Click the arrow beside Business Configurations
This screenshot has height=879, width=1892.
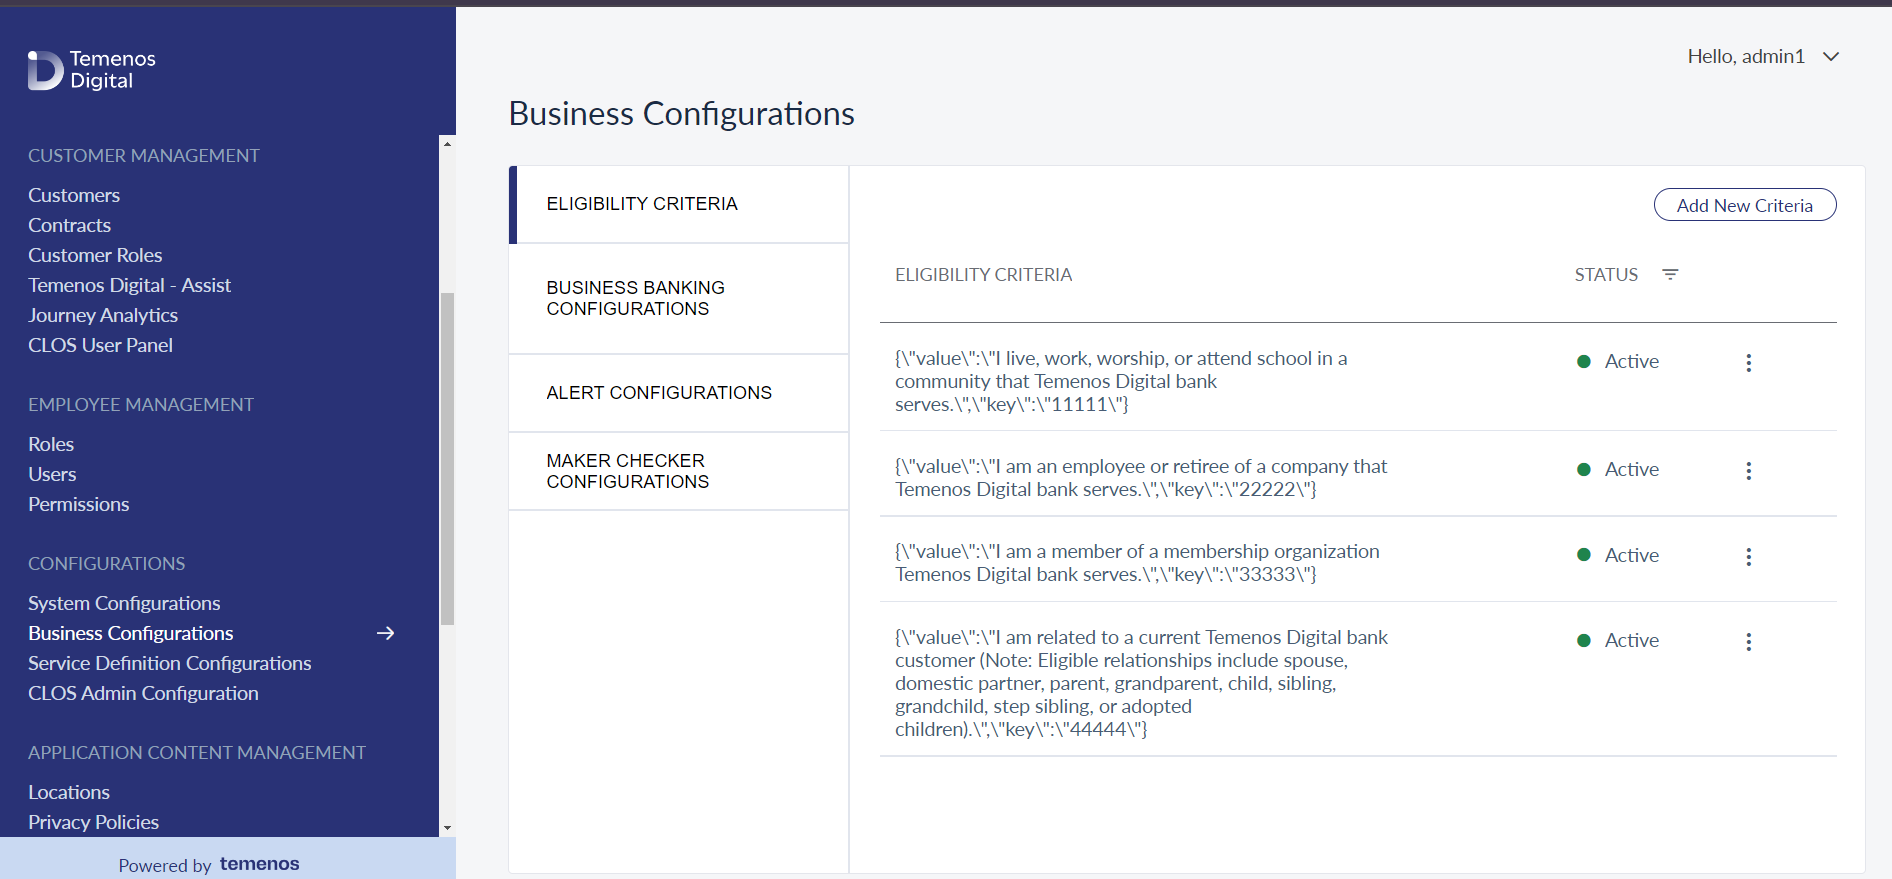coord(385,633)
